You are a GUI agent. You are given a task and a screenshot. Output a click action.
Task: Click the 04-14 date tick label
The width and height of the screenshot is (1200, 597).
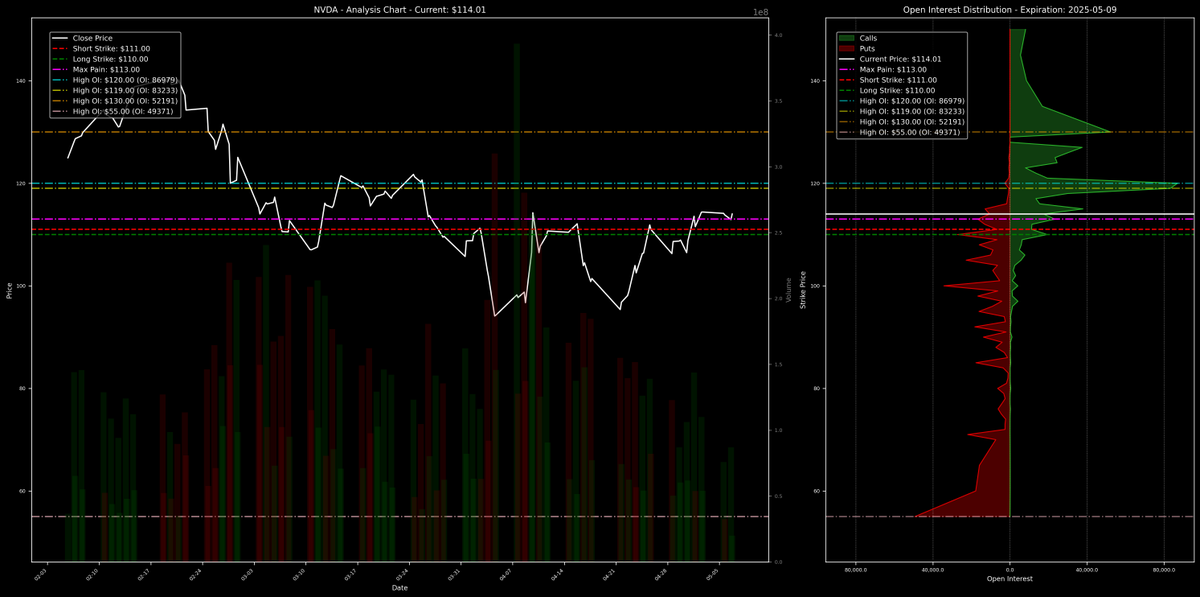click(x=559, y=575)
